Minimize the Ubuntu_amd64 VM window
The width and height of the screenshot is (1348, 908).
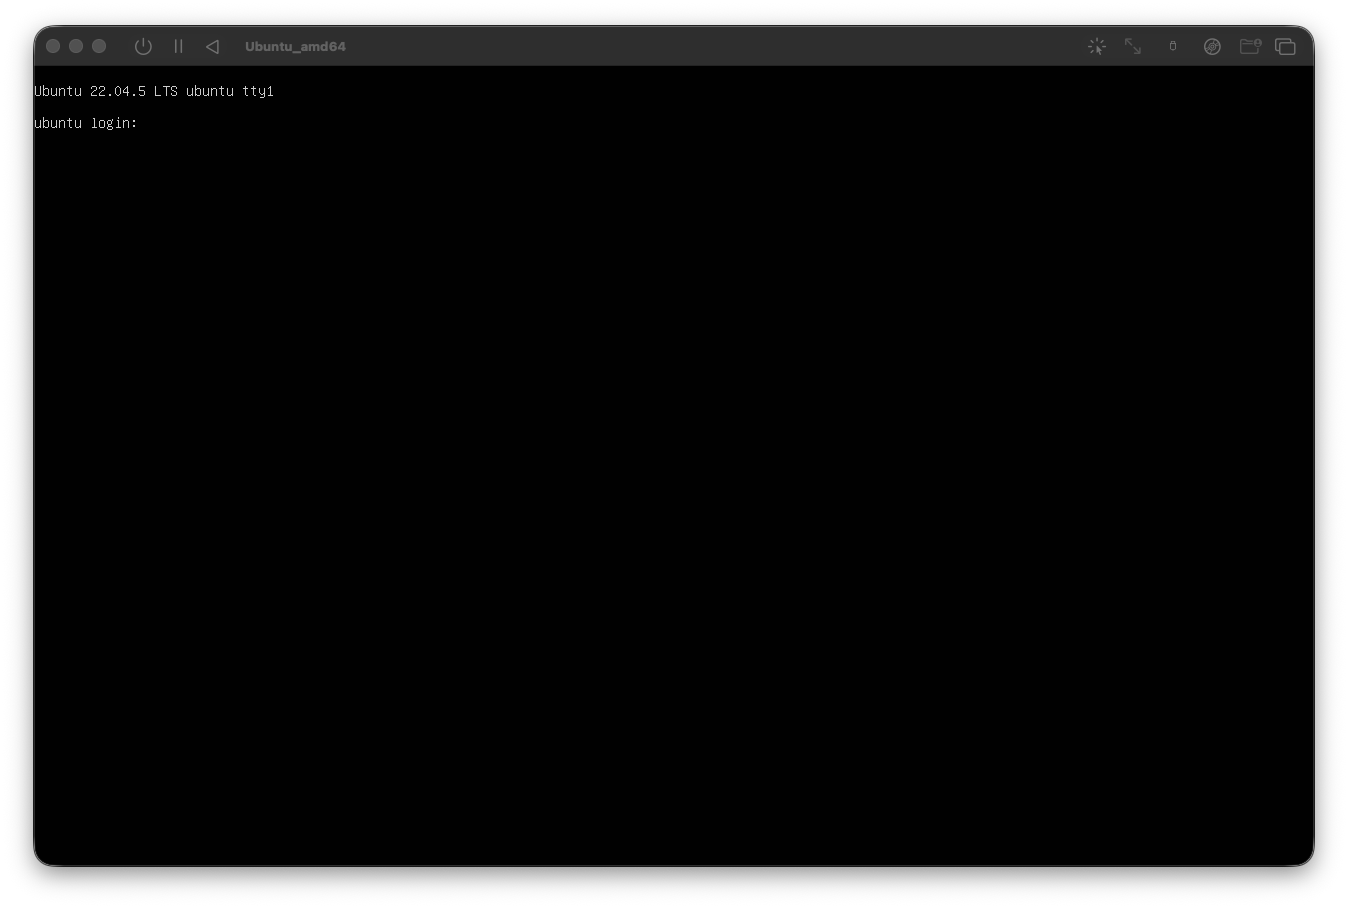(76, 46)
